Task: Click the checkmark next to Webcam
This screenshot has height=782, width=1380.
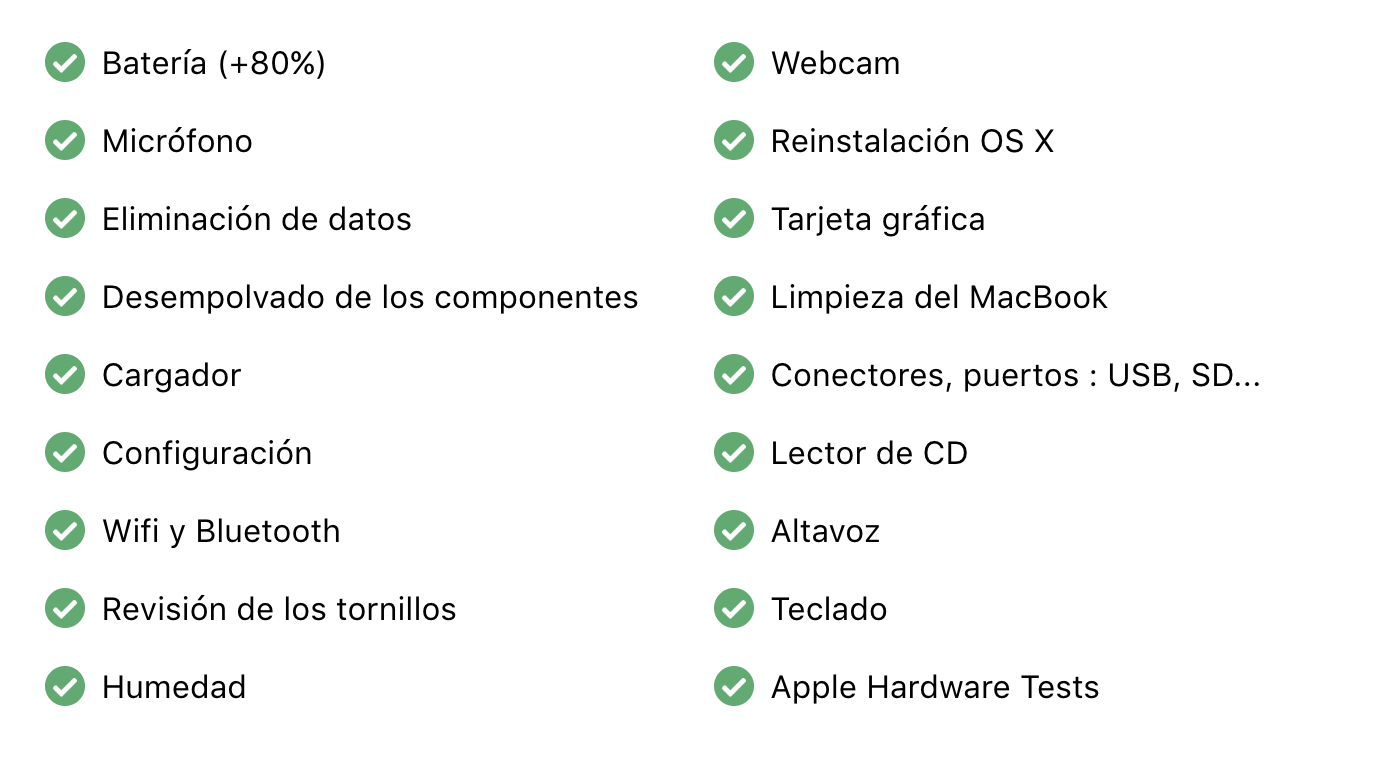Action: (x=734, y=63)
